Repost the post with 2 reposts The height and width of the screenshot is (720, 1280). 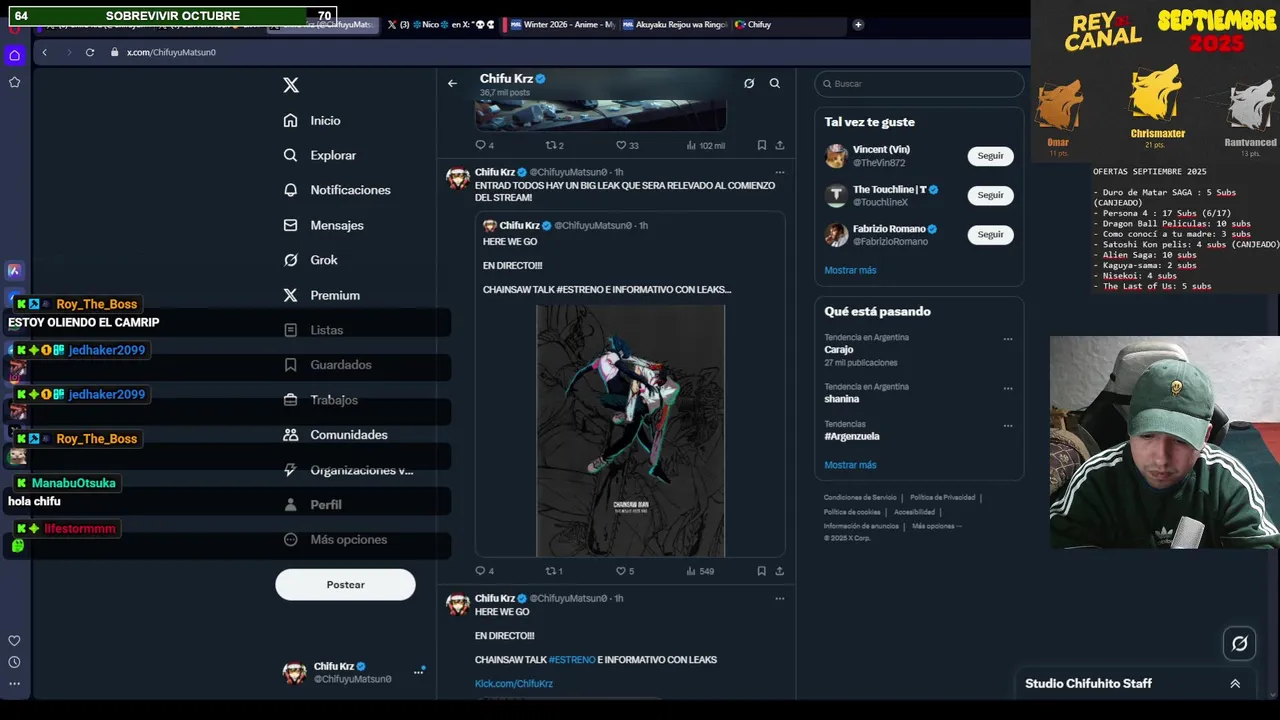554,145
